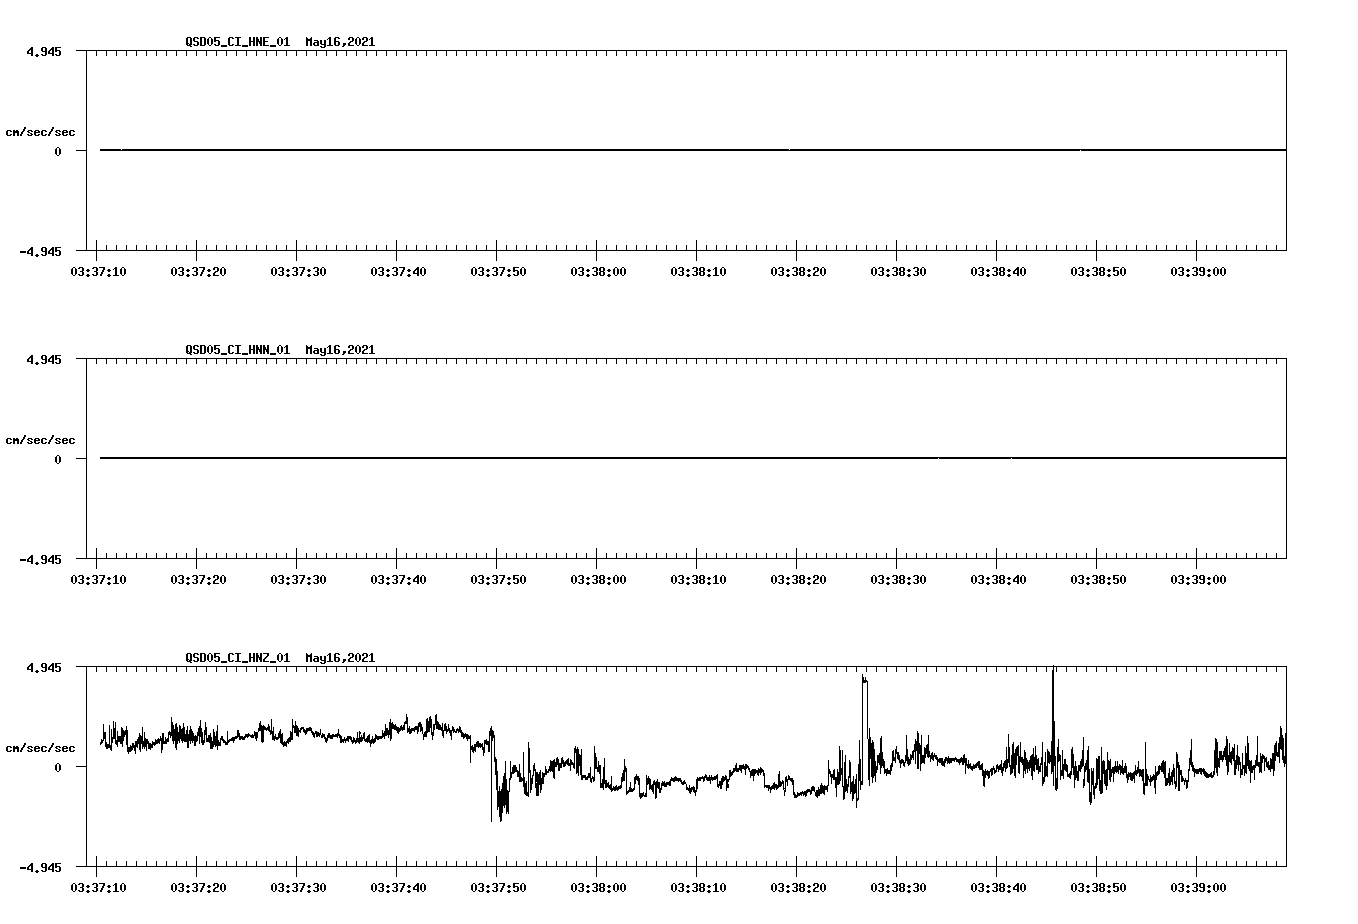This screenshot has width=1358, height=924.
Task: Select the May16,2021 date on top trace
Action: pyautogui.click(x=338, y=42)
